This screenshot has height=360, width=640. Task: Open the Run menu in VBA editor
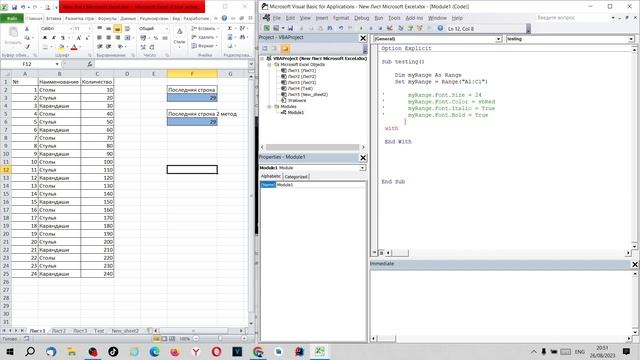[x=379, y=18]
